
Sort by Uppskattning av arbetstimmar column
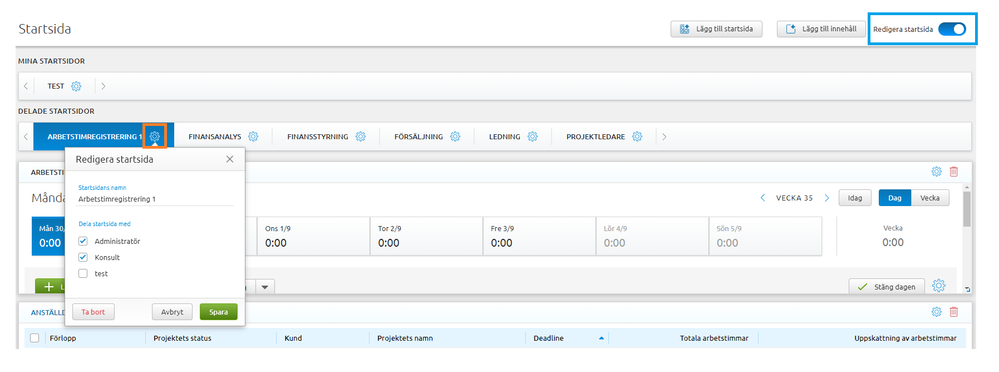pos(905,338)
